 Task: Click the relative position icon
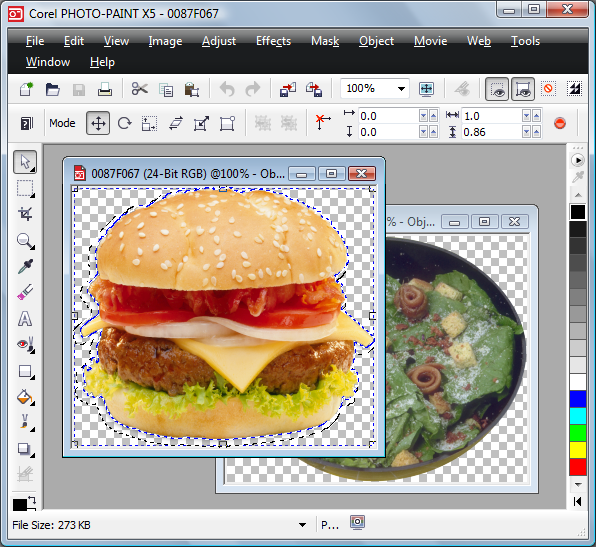tap(322, 122)
